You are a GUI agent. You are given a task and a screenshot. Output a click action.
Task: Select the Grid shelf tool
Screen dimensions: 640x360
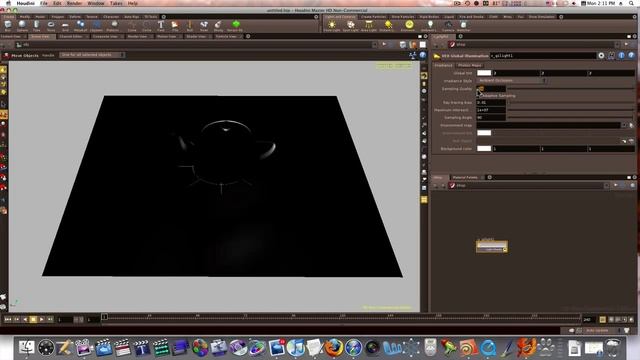[x=65, y=26]
